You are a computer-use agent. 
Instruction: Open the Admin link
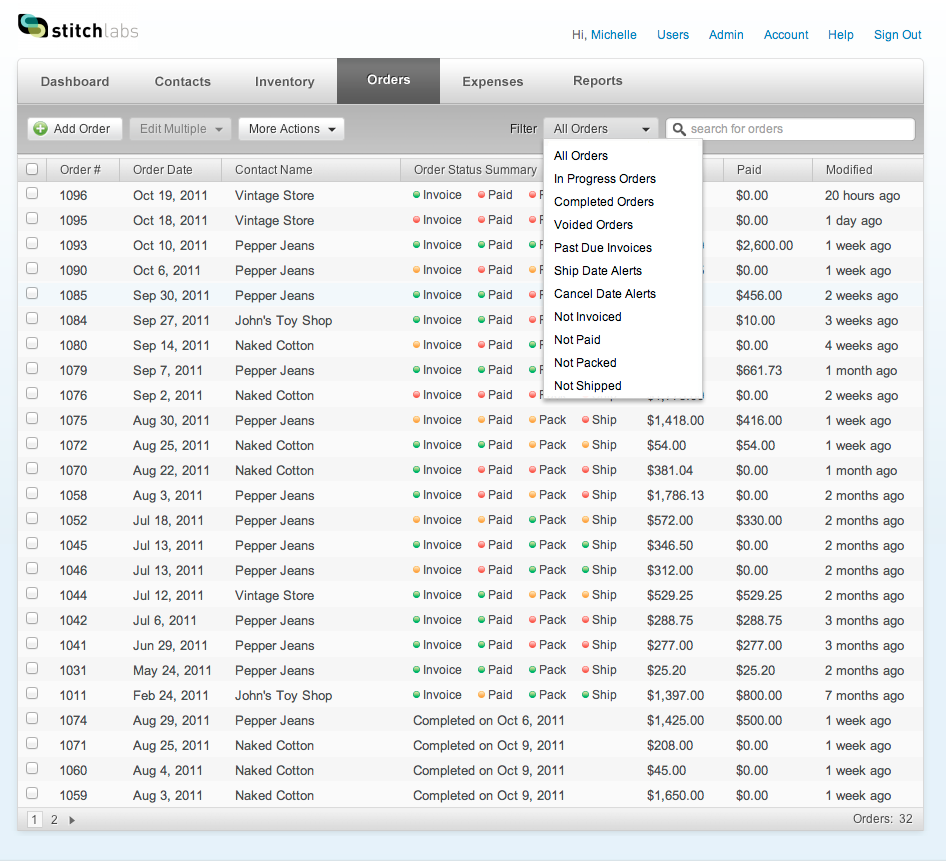pos(726,34)
